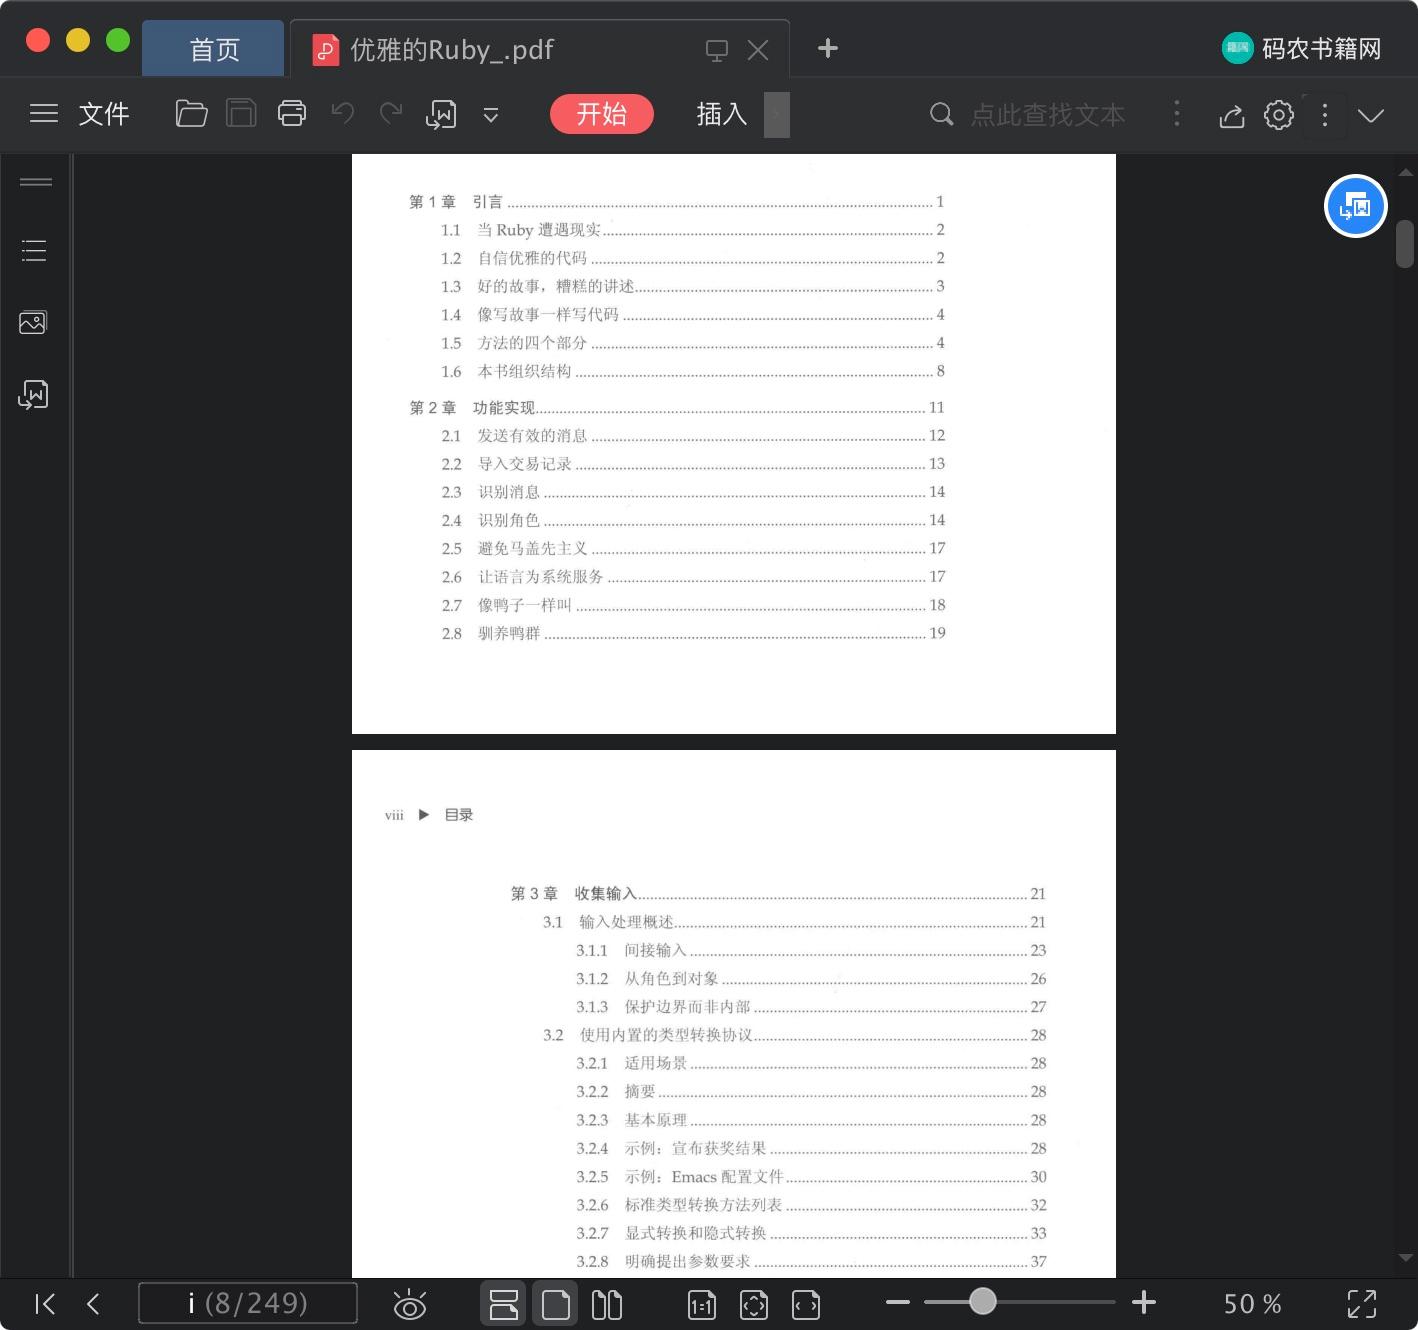1418x1330 pixels.
Task: Click contents entry 2.8 驯养鸭群
Action: click(x=692, y=634)
